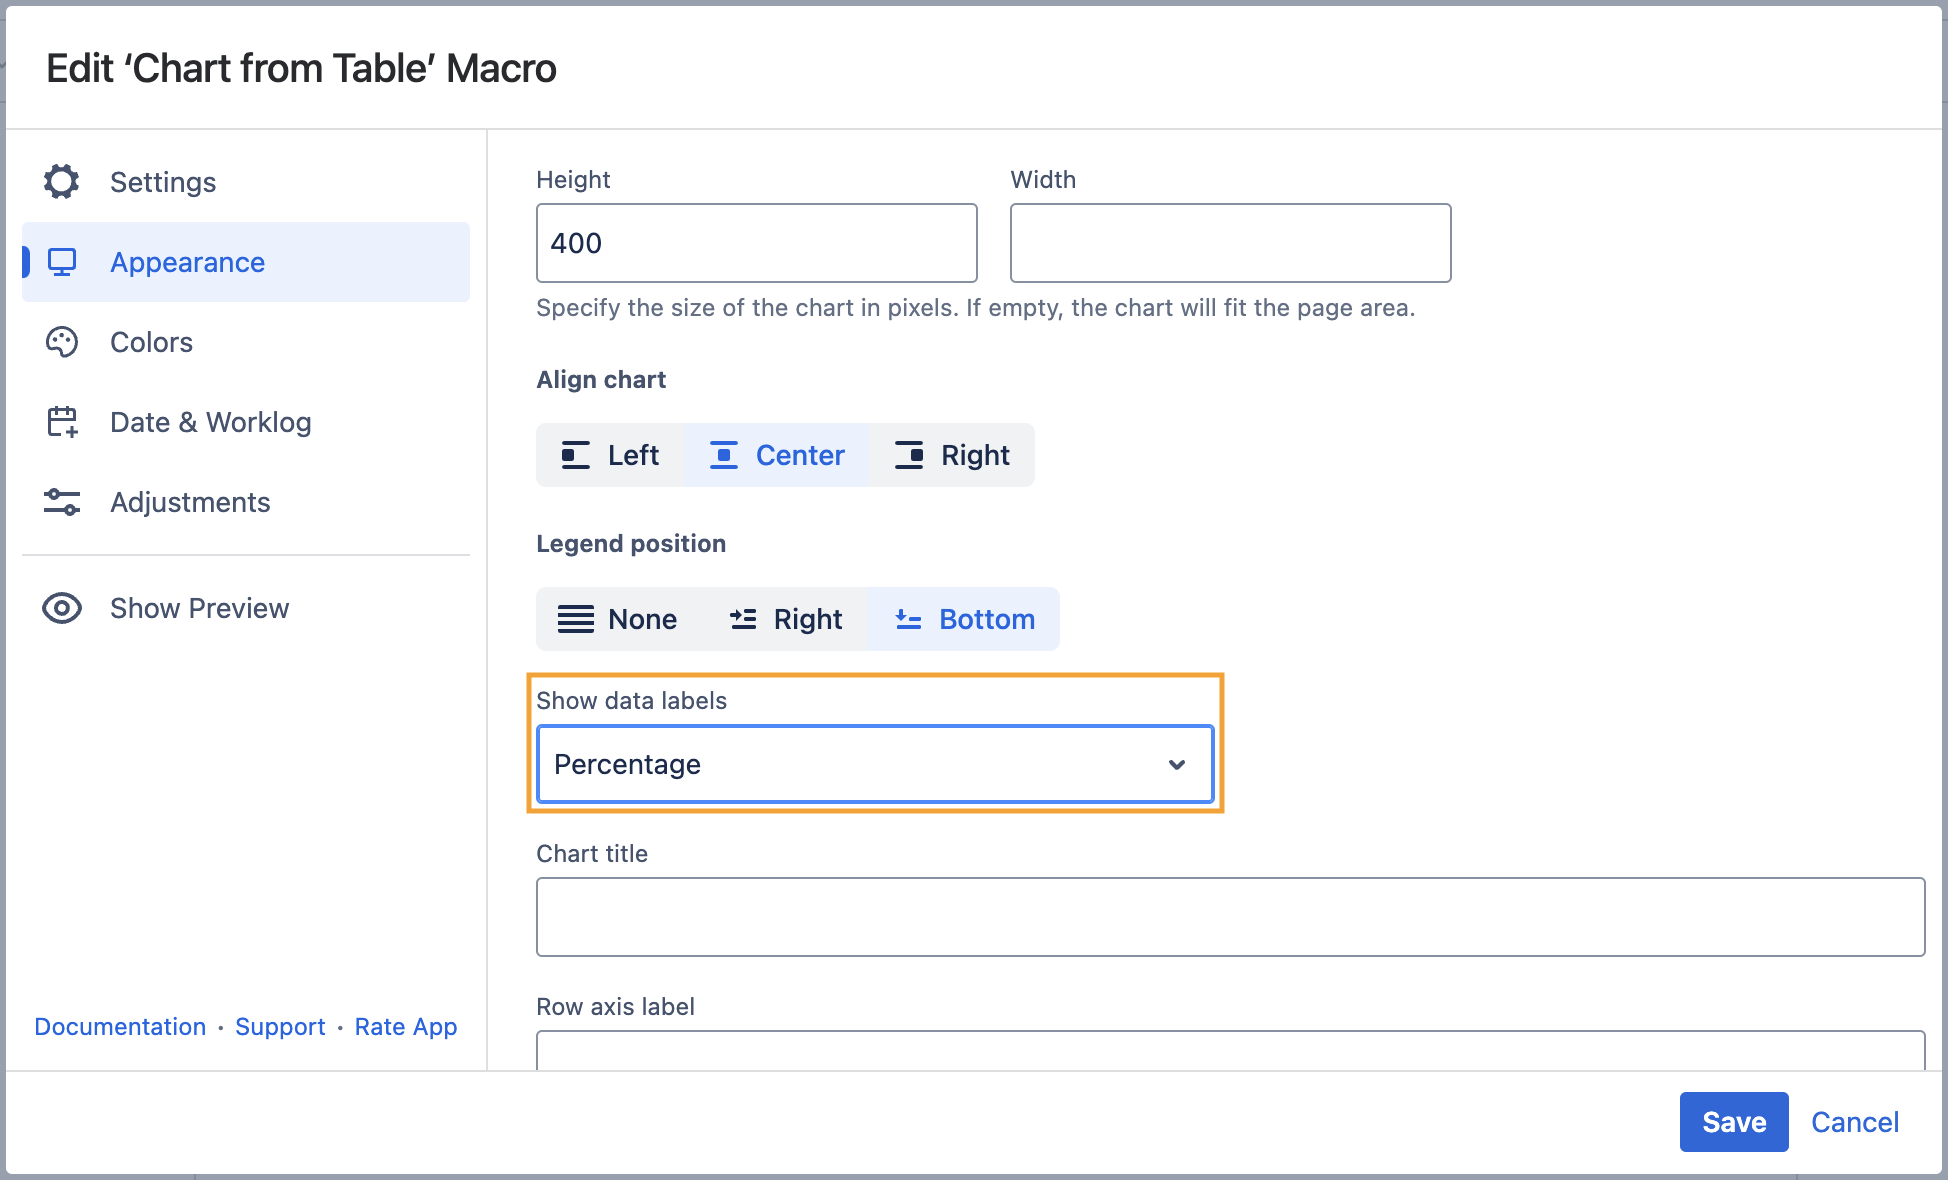The height and width of the screenshot is (1180, 1948).
Task: Click the Appearance monitor icon
Action: tap(62, 262)
